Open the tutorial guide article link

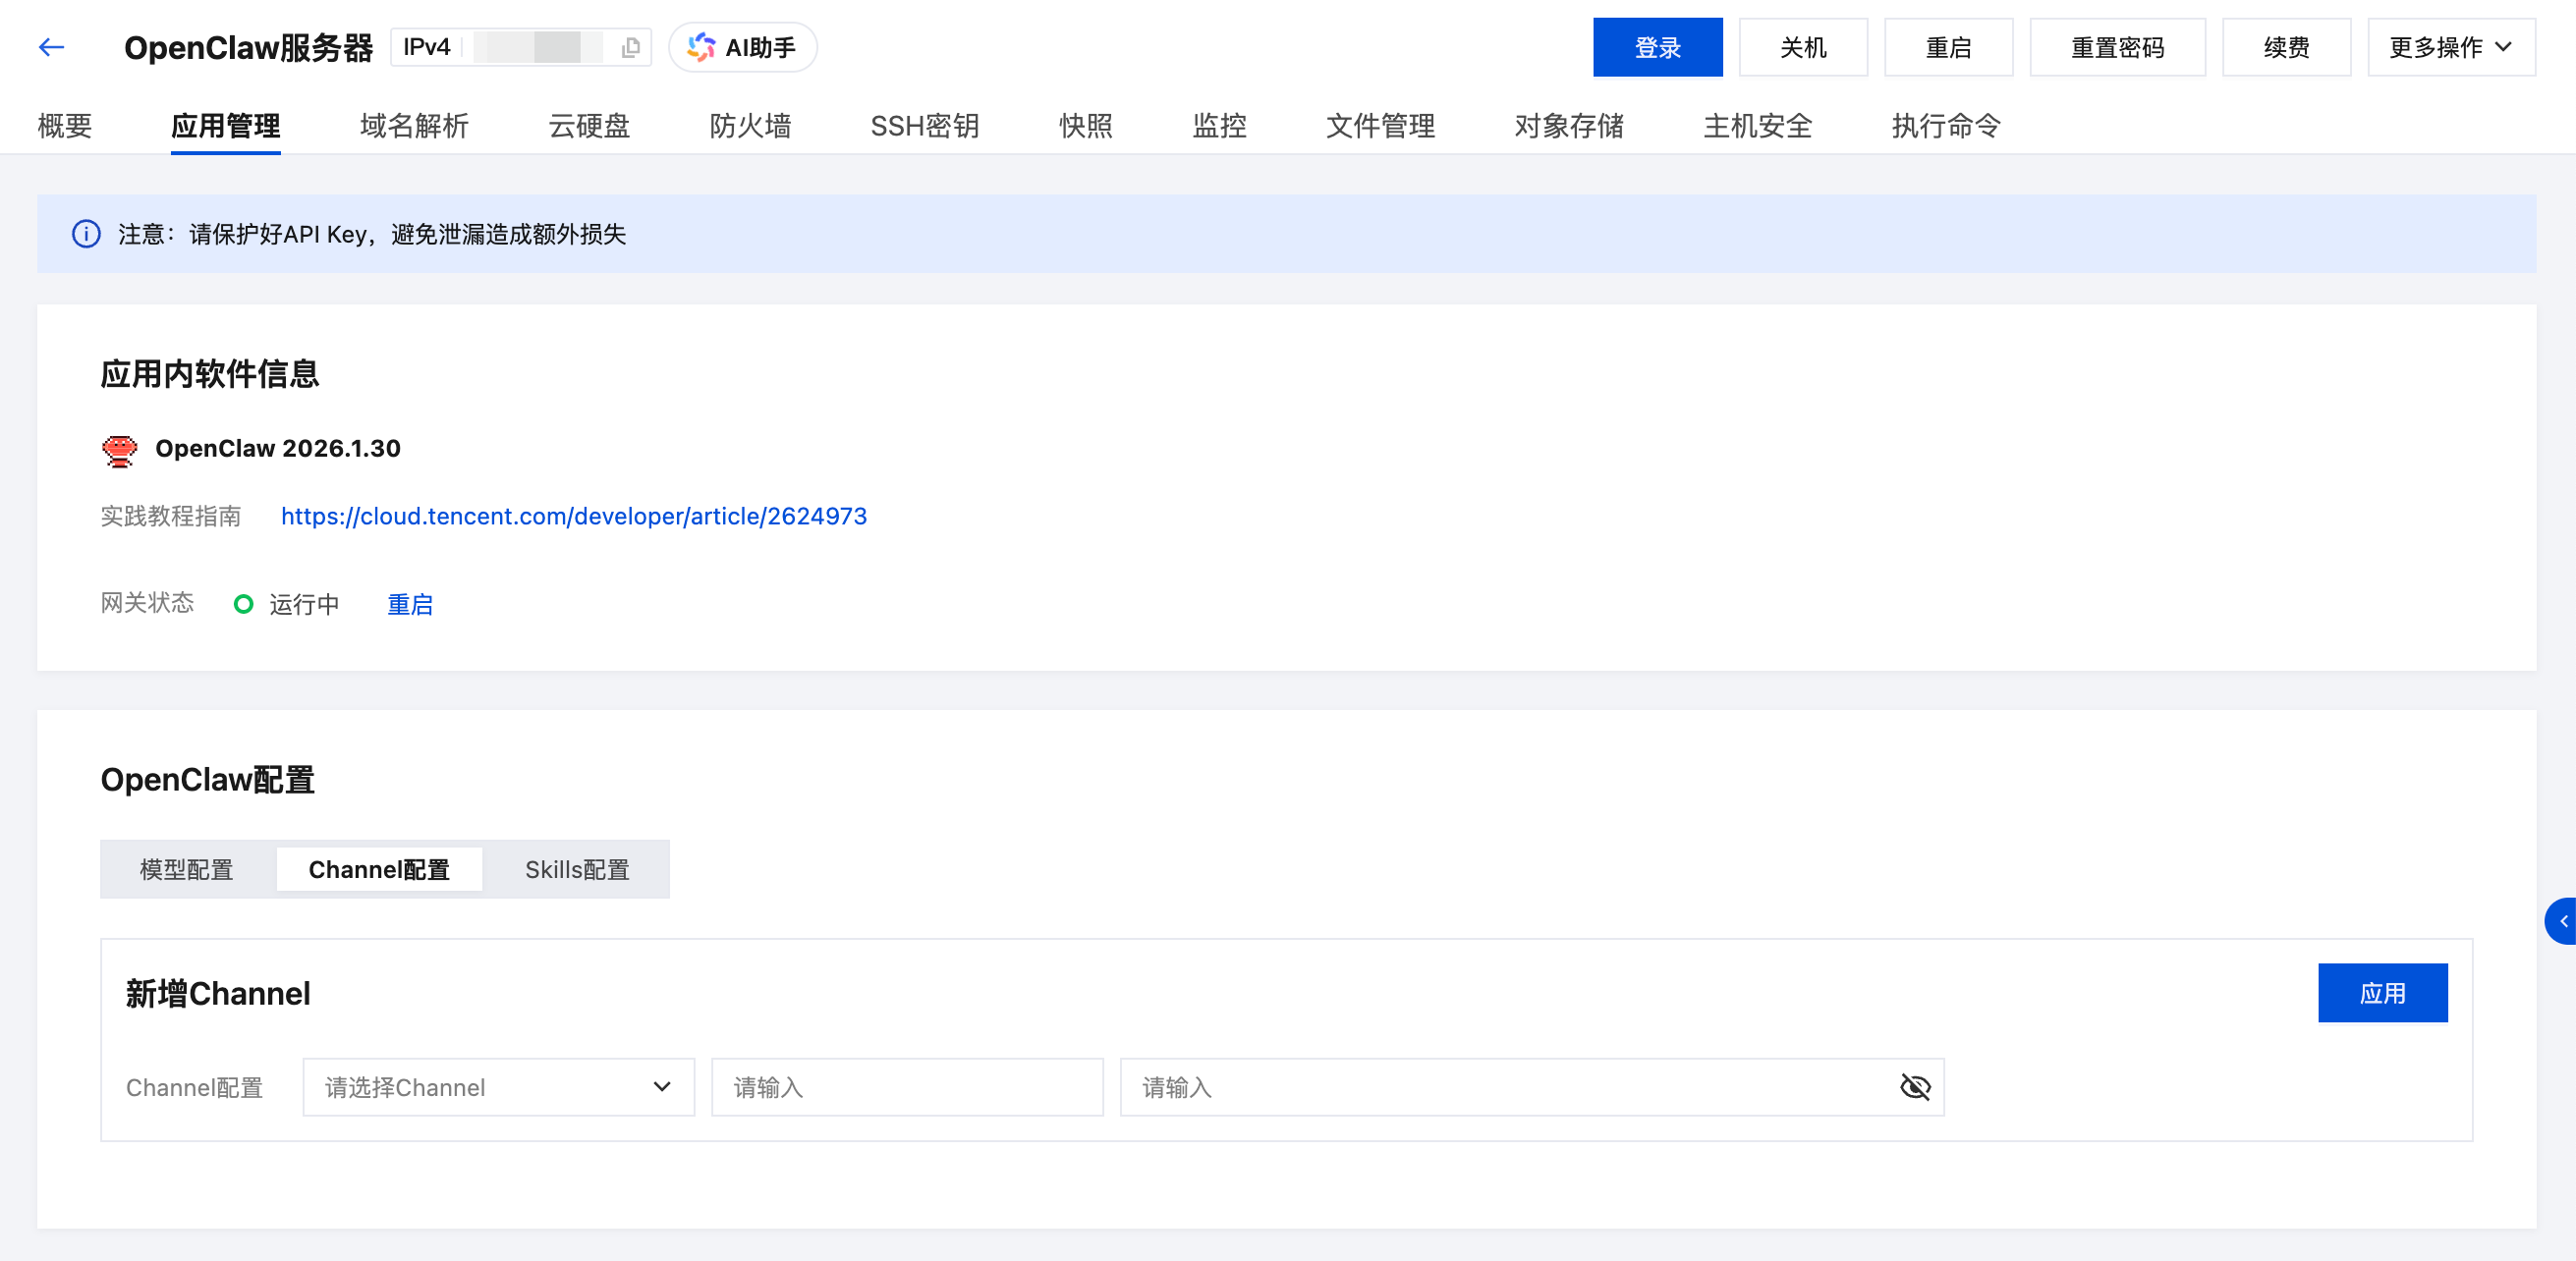(573, 516)
